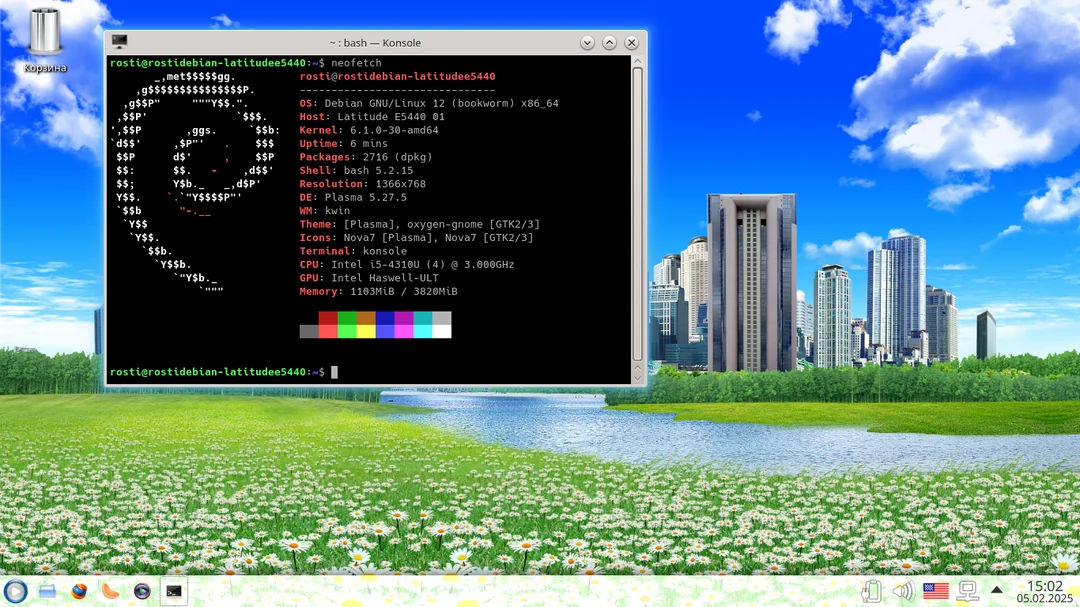The height and width of the screenshot is (607, 1080).
Task: Click the Konsole title bar text
Action: [x=375, y=43]
